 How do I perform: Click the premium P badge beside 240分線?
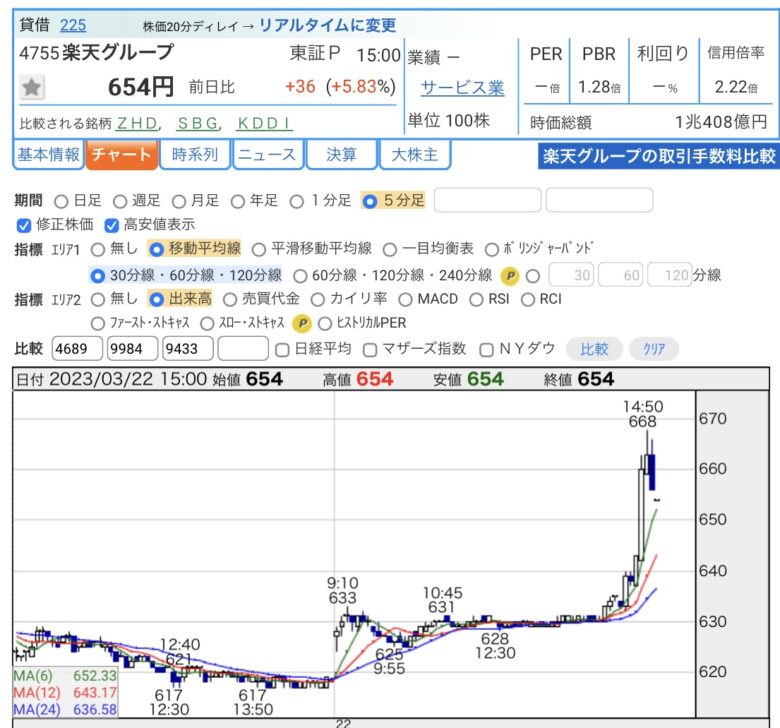(510, 276)
